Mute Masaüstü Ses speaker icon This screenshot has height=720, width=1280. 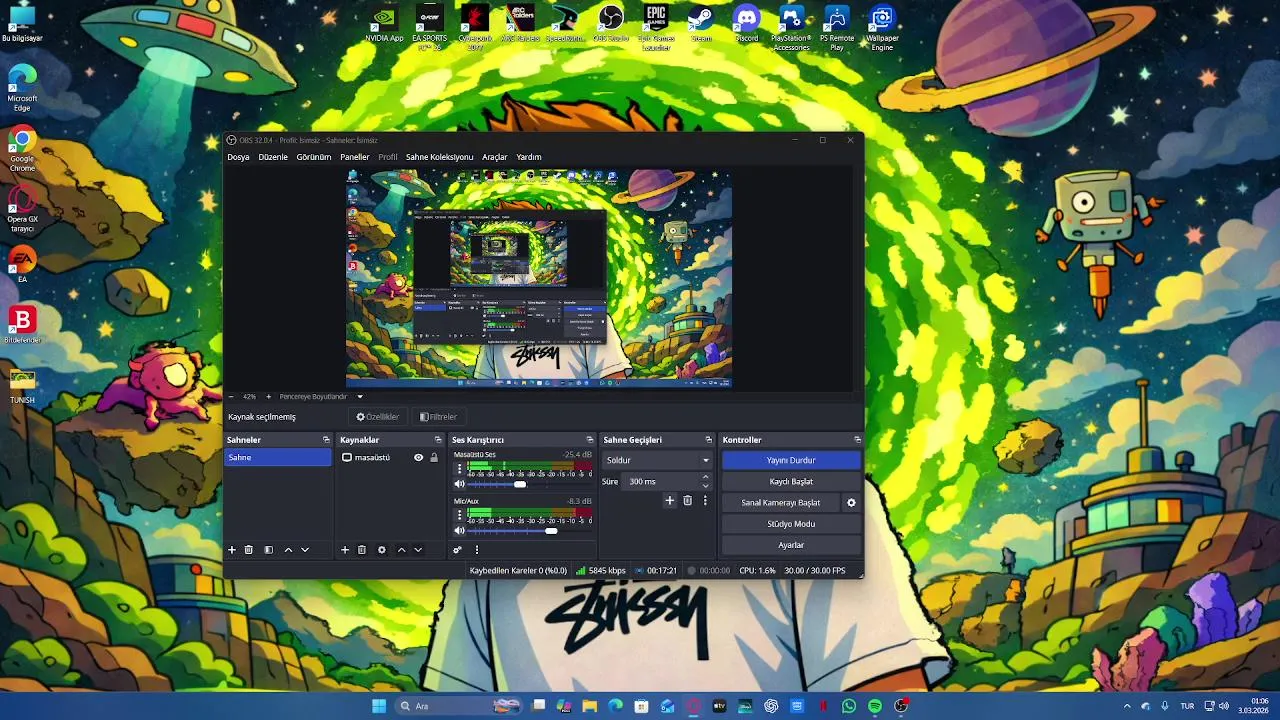460,484
